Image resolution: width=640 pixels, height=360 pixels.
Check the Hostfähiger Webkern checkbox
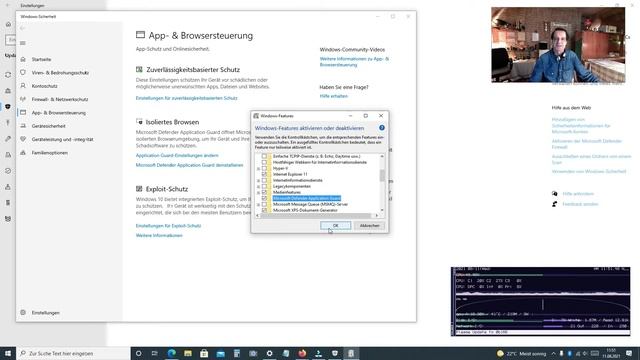[264, 162]
